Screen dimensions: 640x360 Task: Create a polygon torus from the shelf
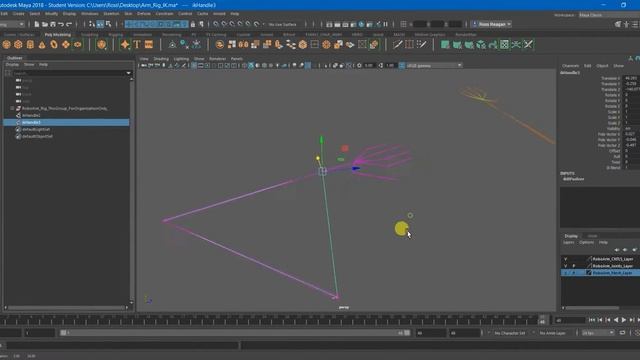click(54, 44)
